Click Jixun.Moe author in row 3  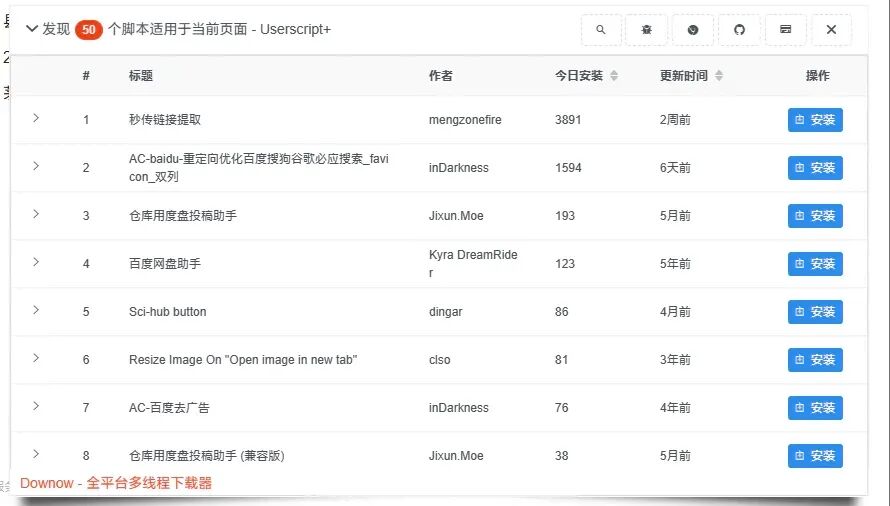[456, 216]
